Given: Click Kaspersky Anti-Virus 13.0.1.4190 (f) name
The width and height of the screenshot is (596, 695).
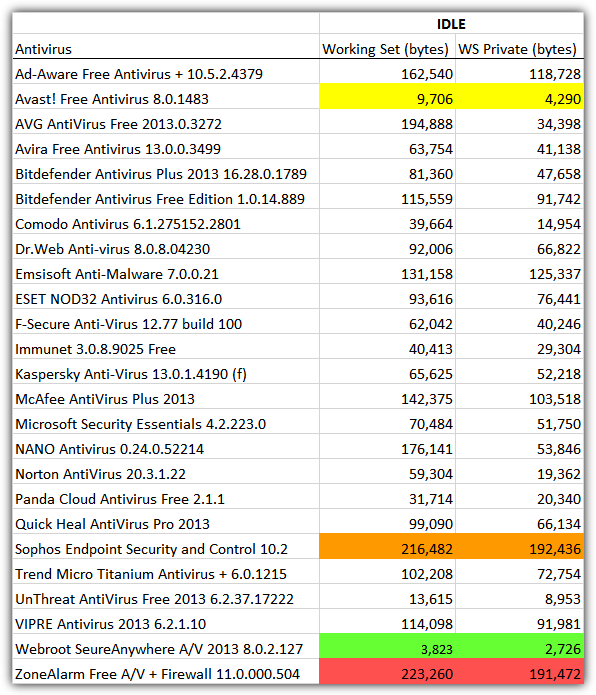Looking at the screenshot, I should tap(131, 374).
